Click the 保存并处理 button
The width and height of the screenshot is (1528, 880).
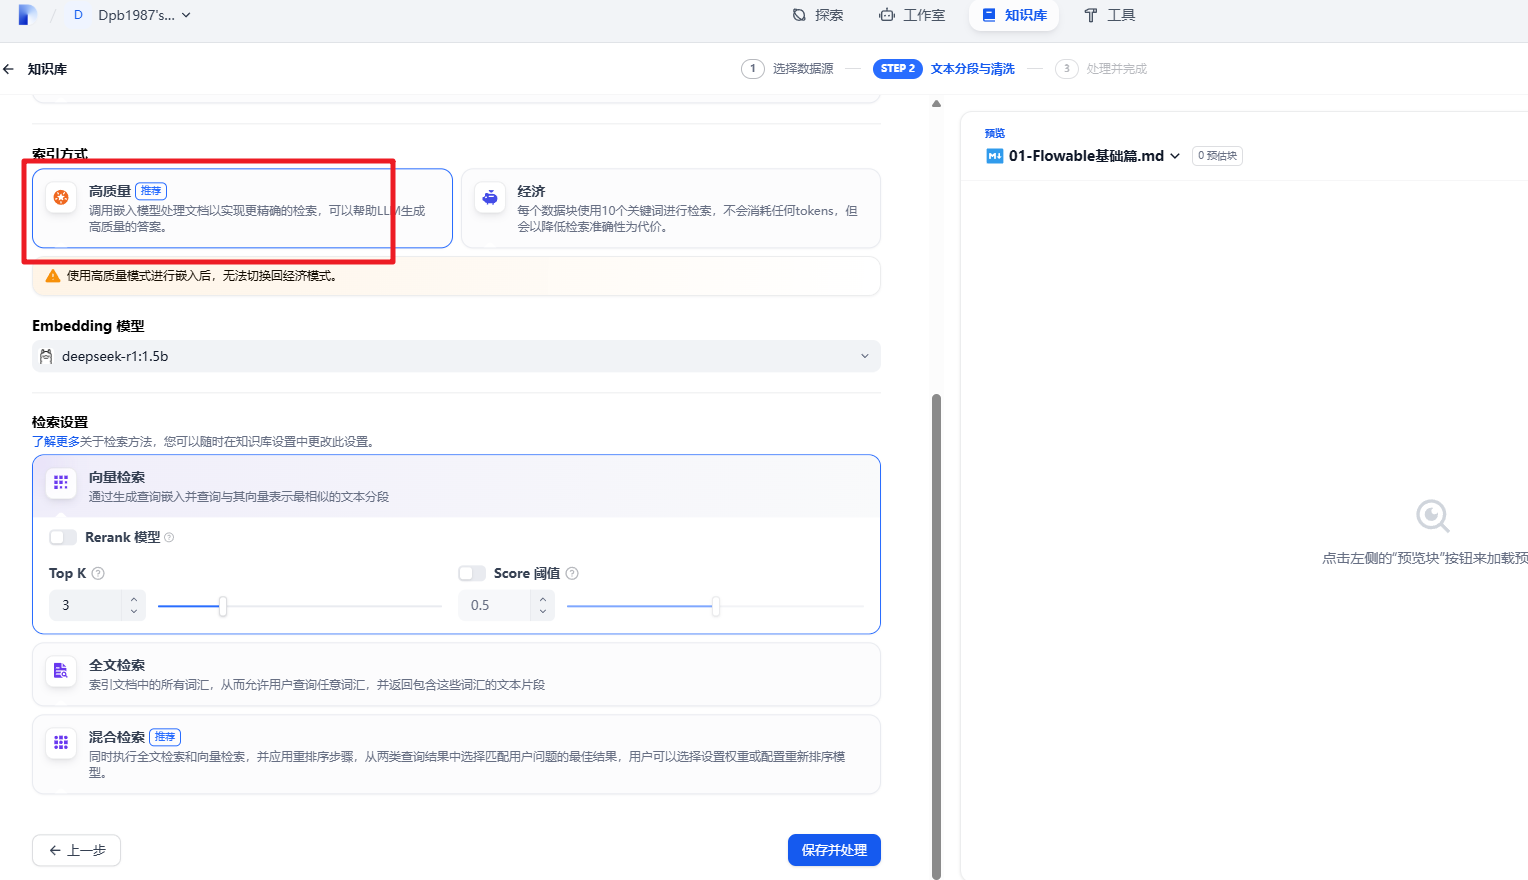pos(833,850)
